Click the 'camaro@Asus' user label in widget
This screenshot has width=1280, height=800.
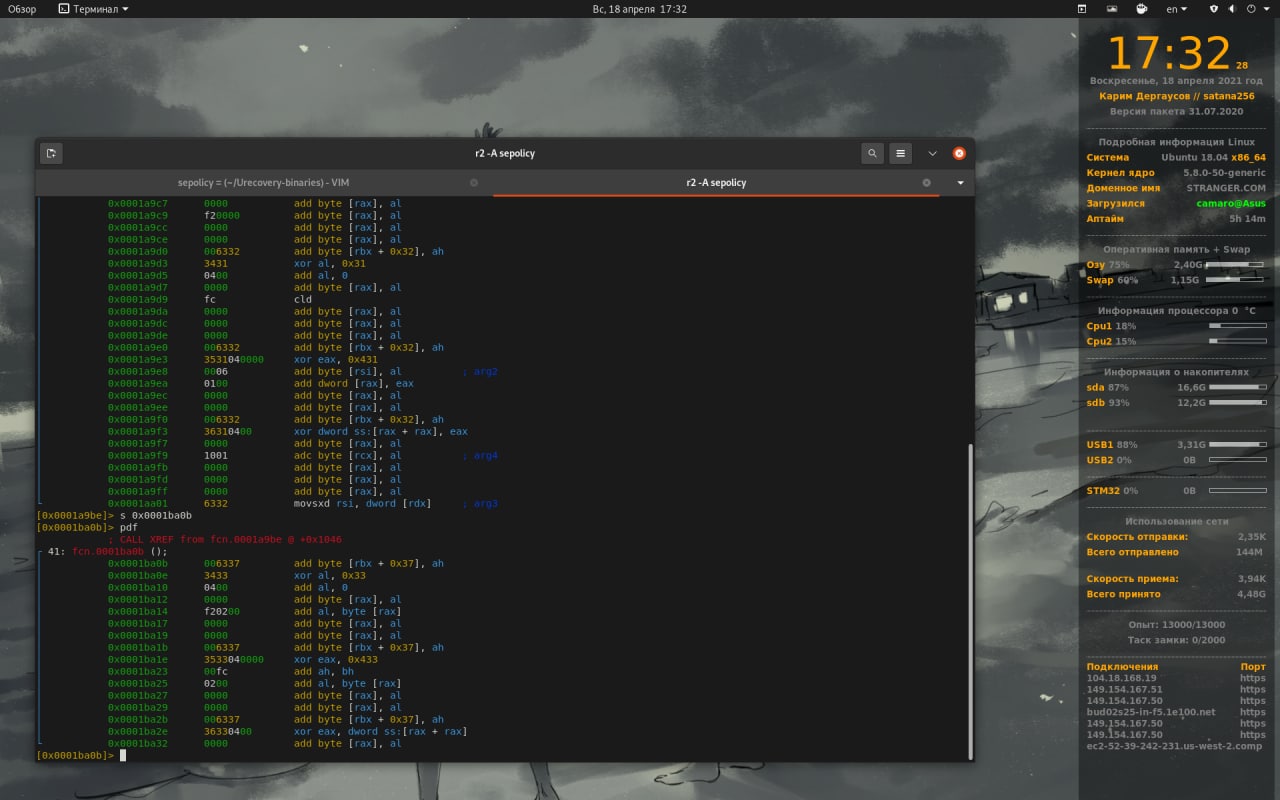[x=1231, y=203]
